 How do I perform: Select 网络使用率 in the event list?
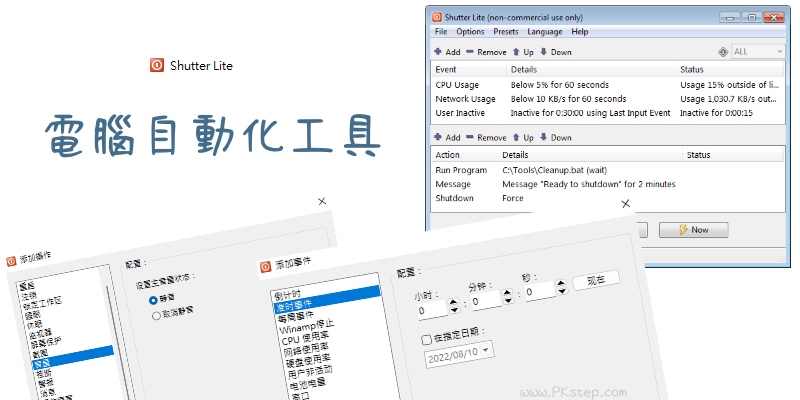[x=306, y=349]
